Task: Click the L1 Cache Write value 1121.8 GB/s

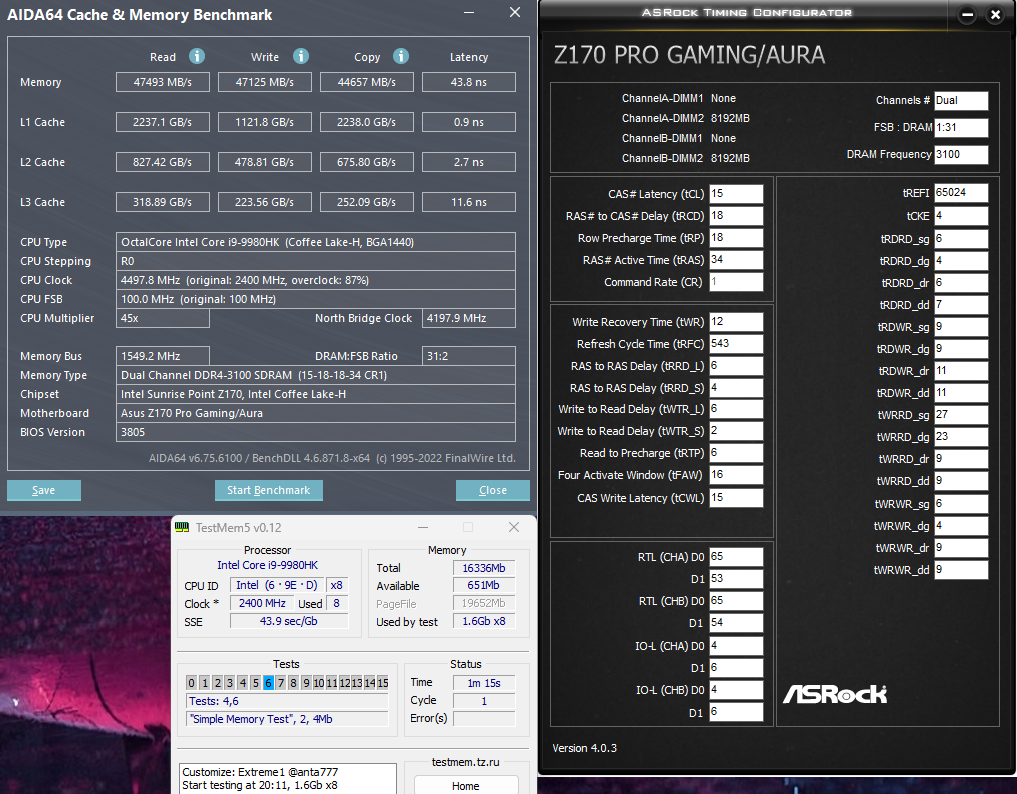Action: [x=265, y=122]
